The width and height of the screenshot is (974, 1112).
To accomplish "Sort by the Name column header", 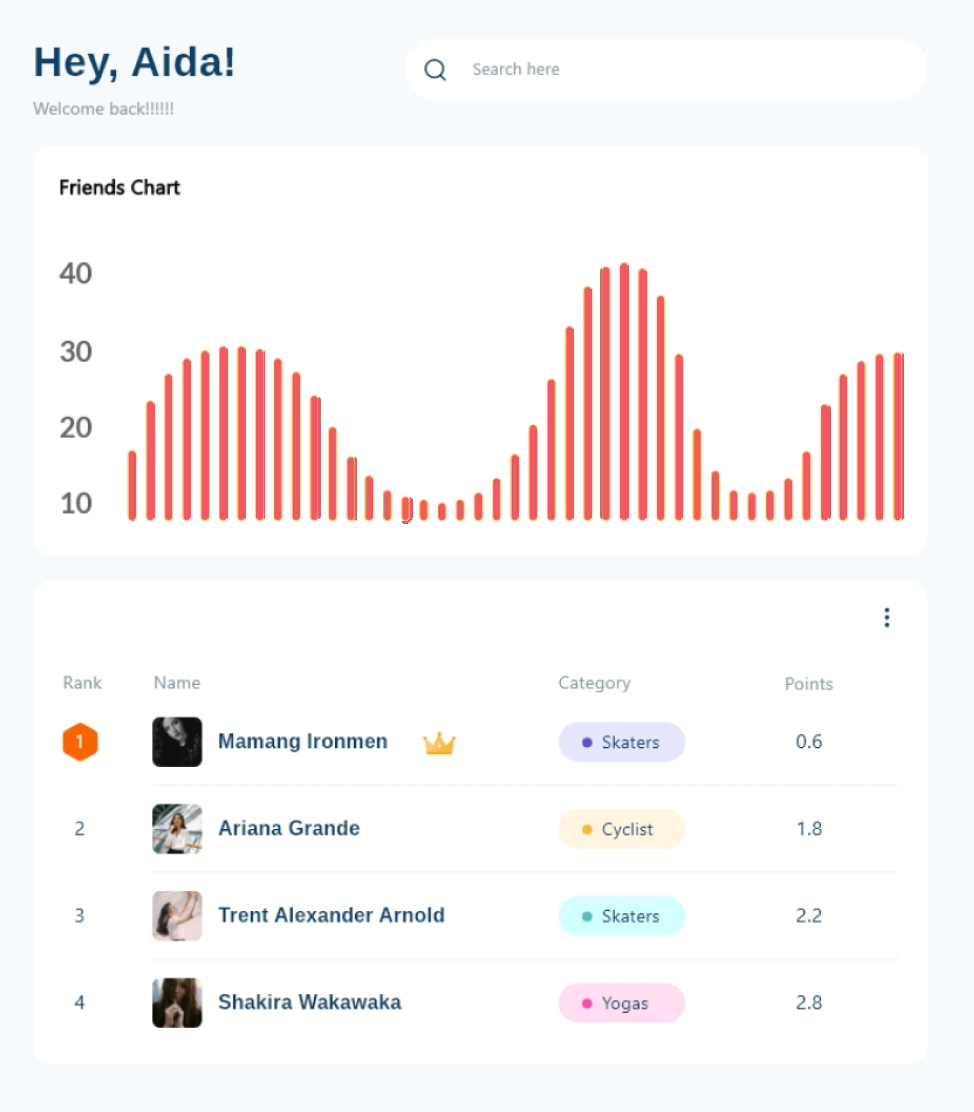I will pyautogui.click(x=177, y=683).
